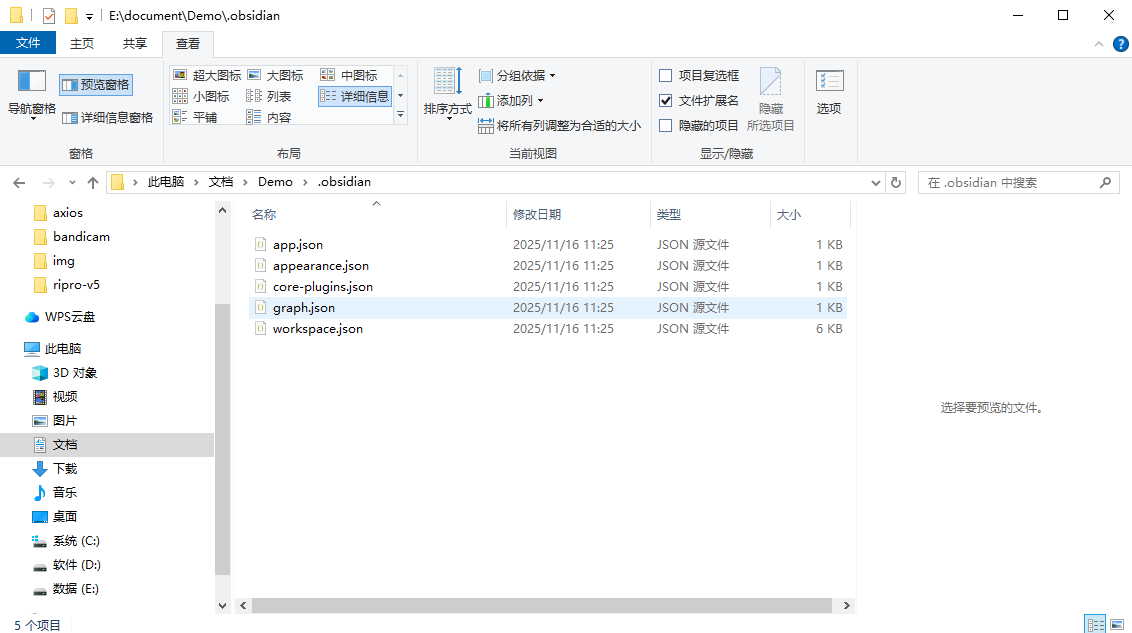Click the 修改日期 column header

pos(537,214)
